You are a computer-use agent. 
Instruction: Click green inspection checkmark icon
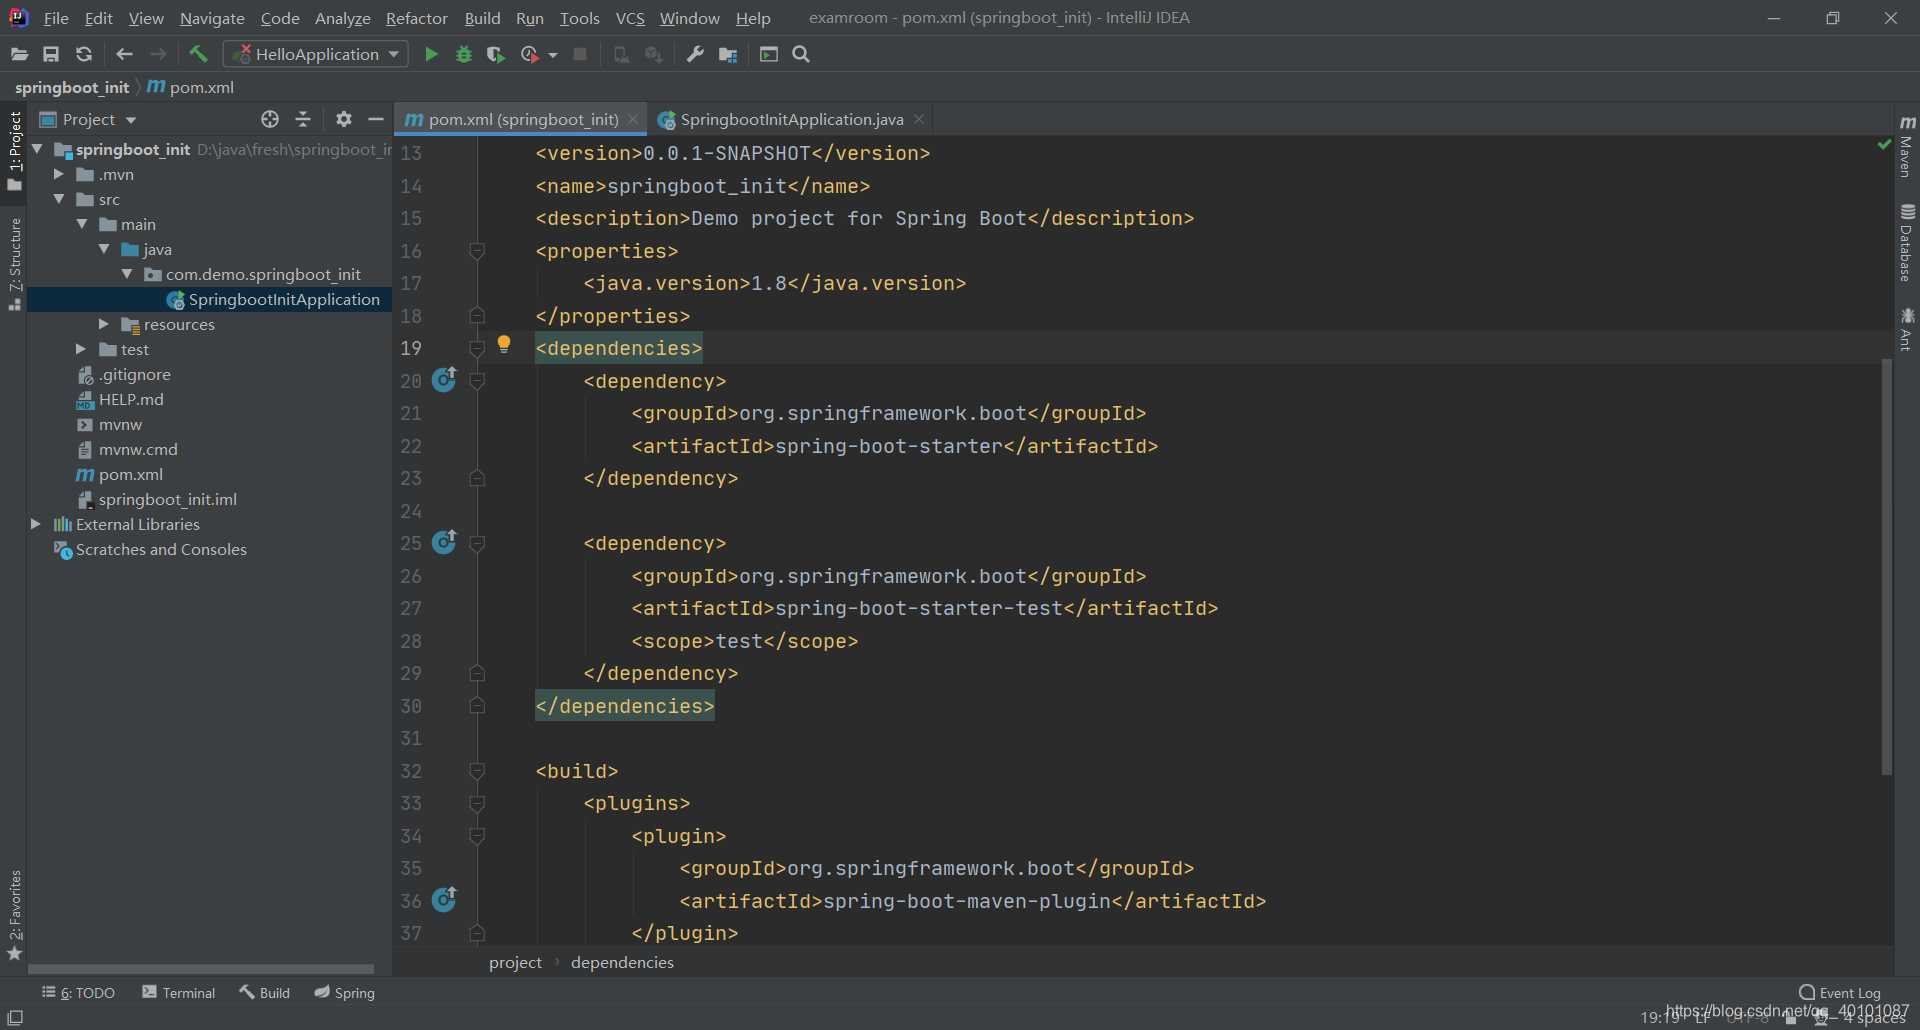pos(1884,145)
